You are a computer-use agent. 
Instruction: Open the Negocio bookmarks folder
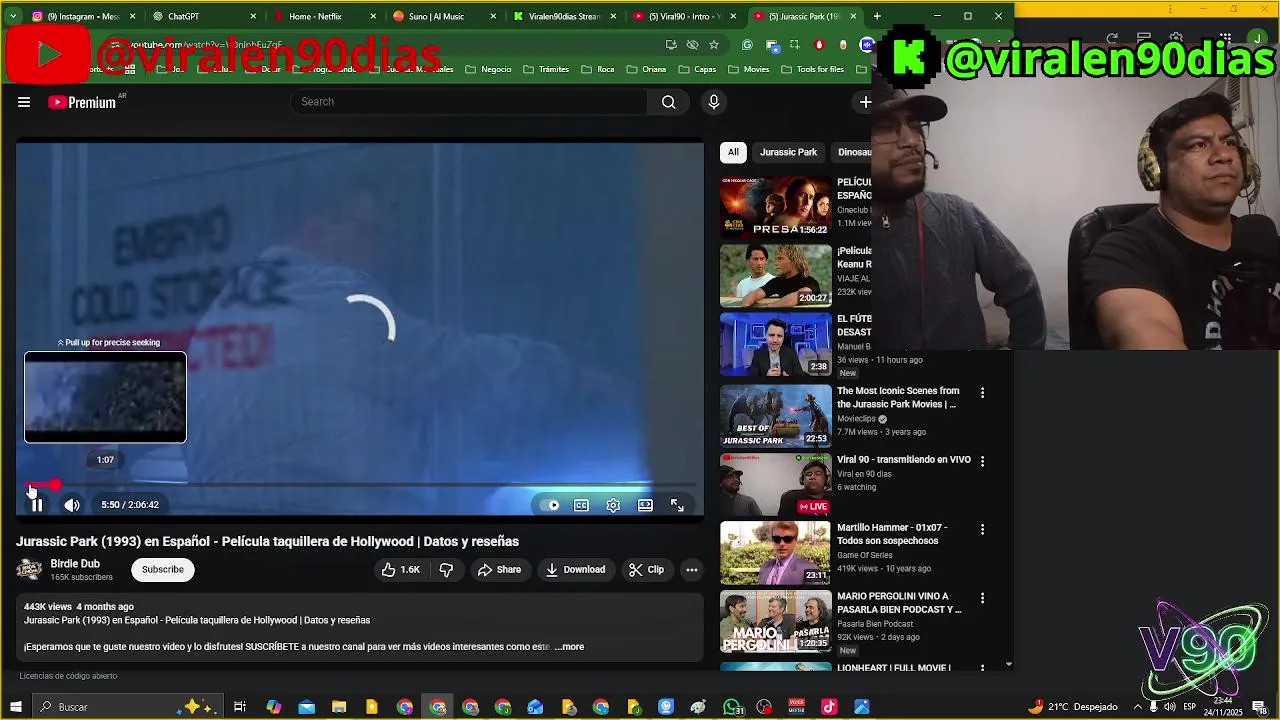pos(489,70)
